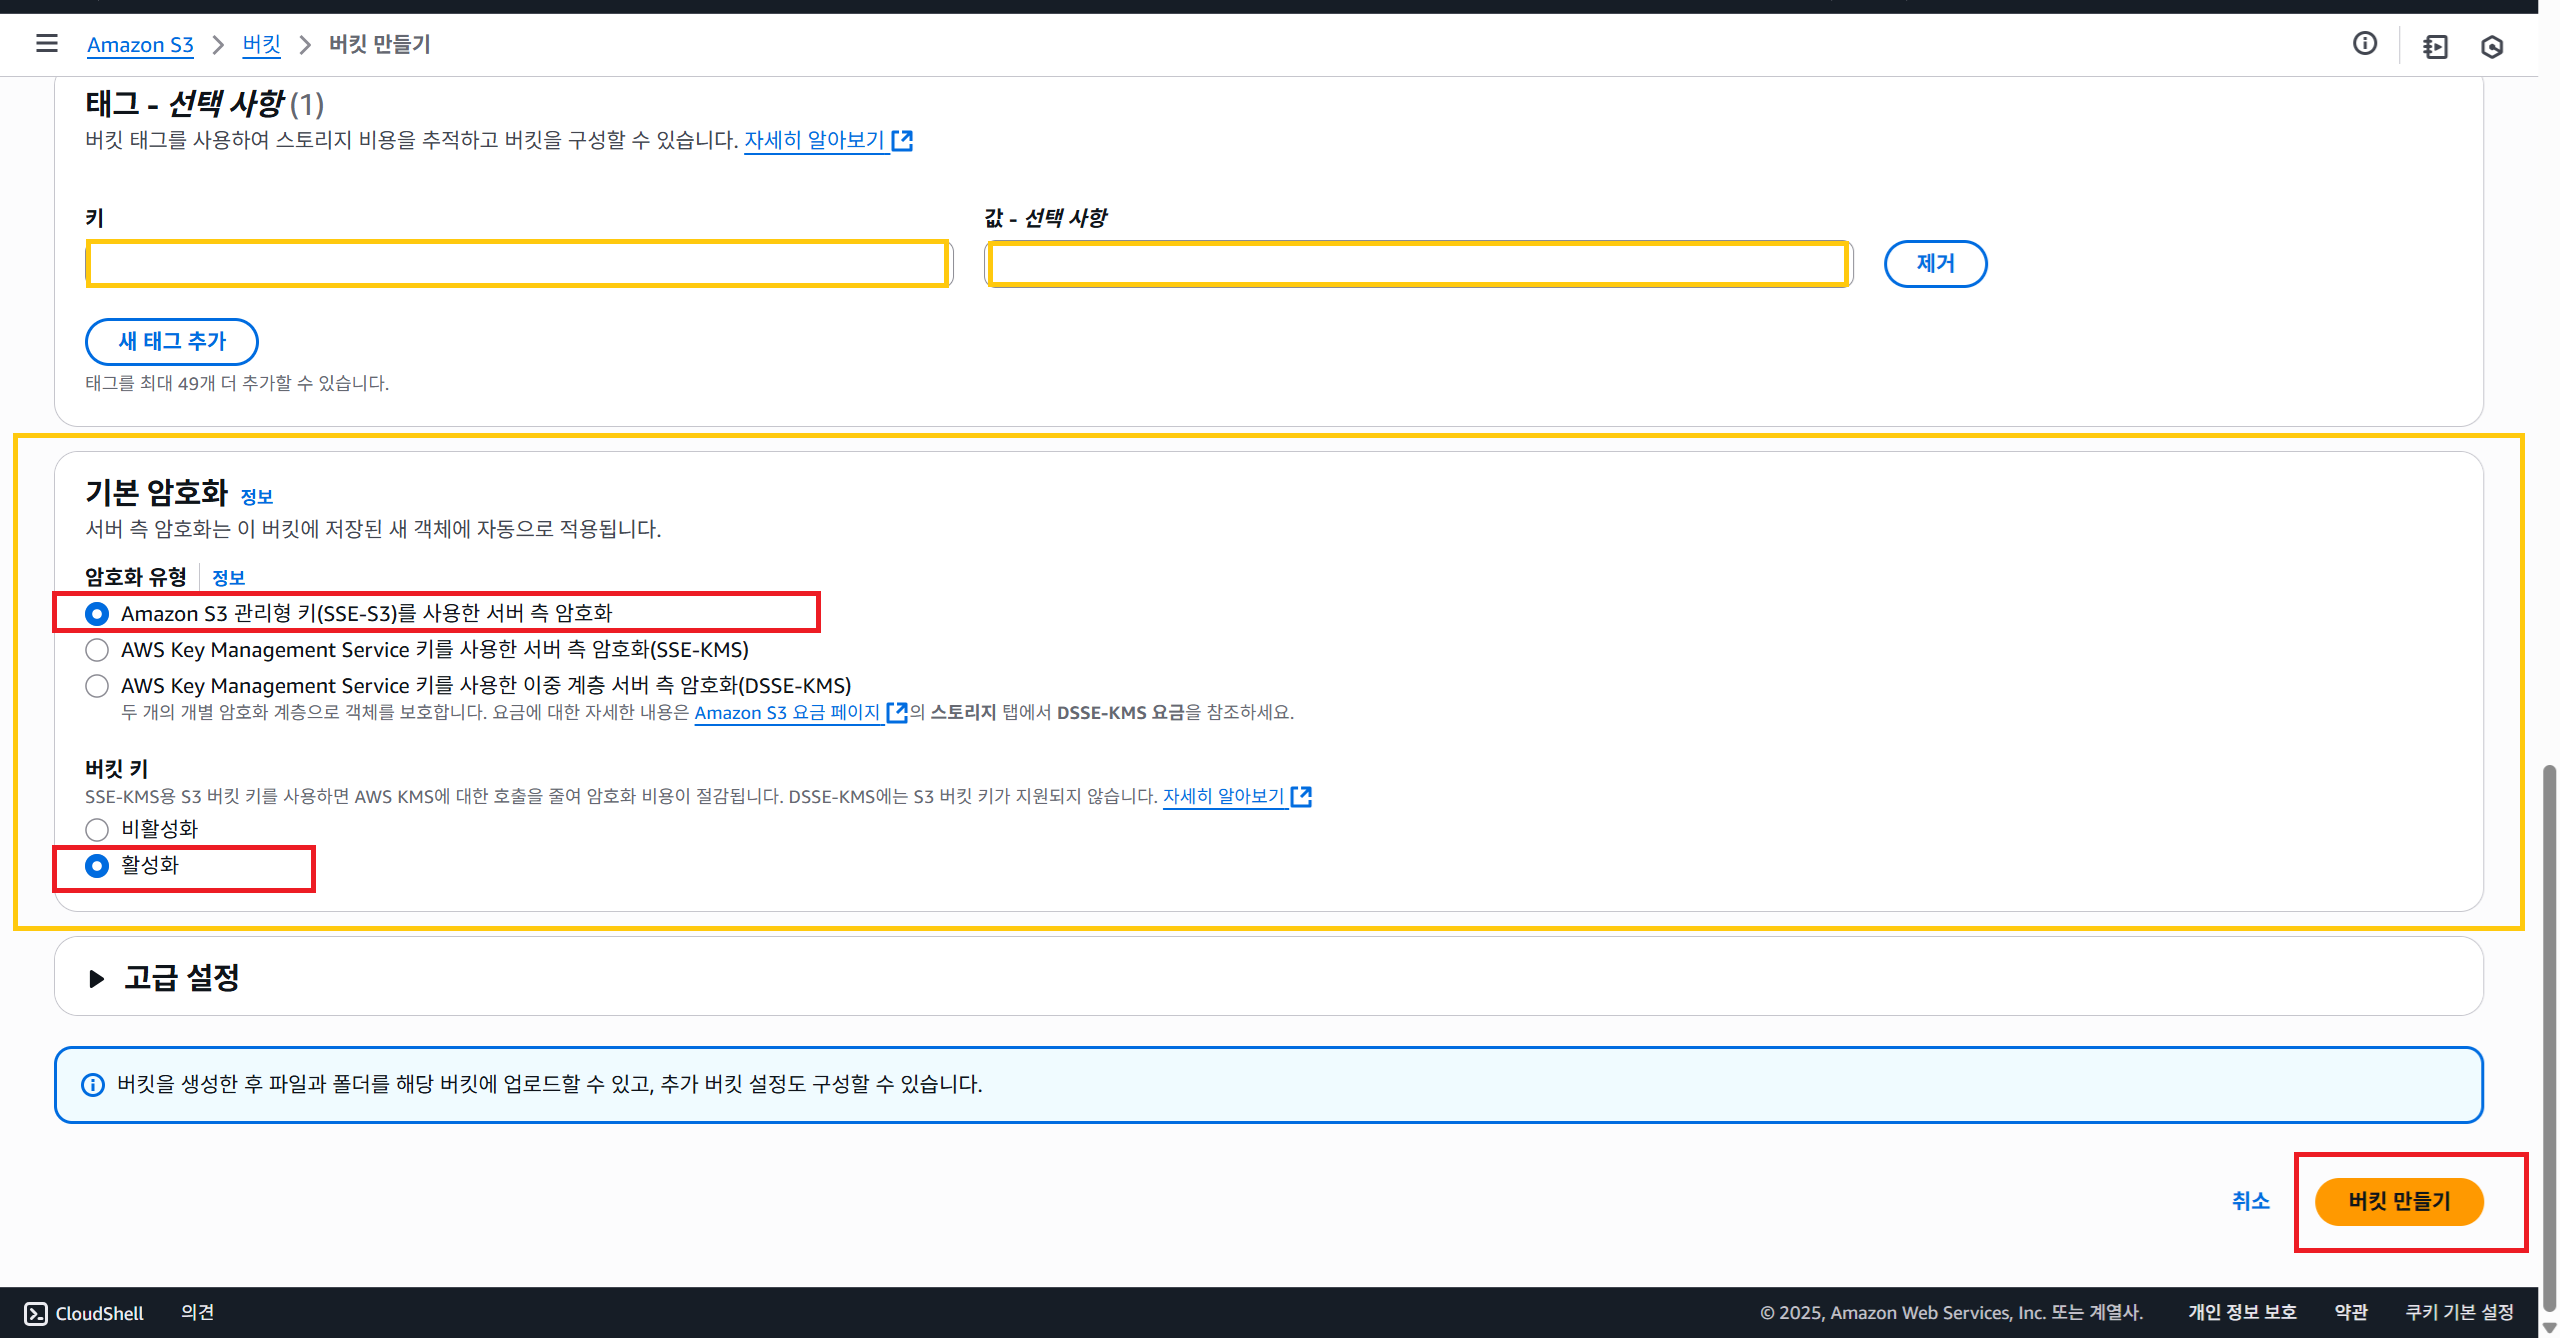Select SSE-S3 server-side encryption radio
The image size is (2560, 1338).
tap(97, 614)
